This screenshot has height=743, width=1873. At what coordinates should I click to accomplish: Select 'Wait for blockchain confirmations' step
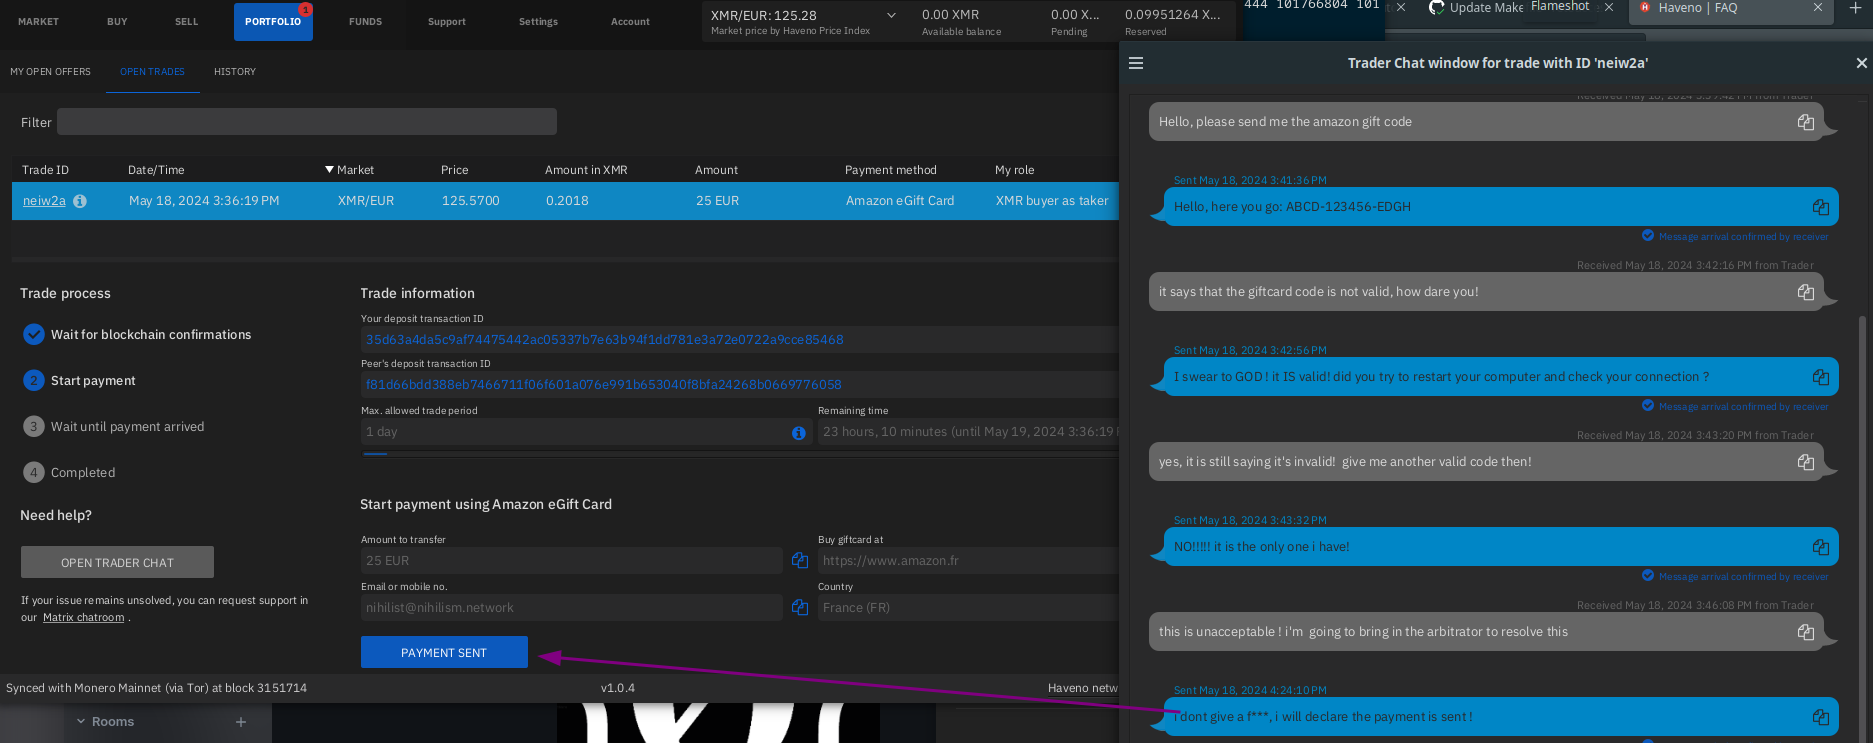tap(136, 335)
